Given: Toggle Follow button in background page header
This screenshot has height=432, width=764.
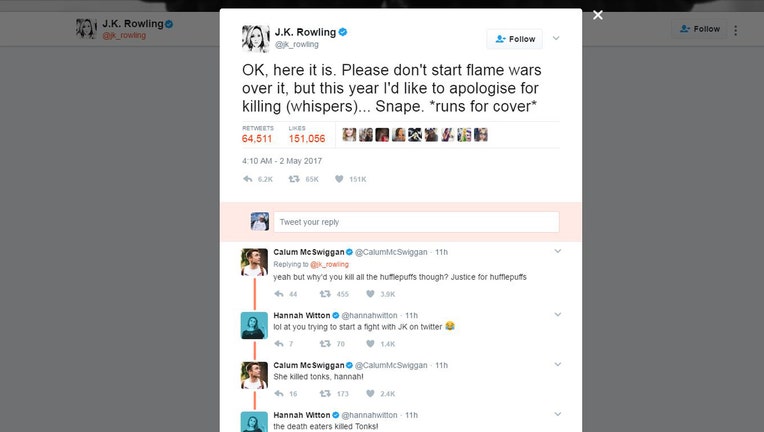Looking at the screenshot, I should [x=699, y=29].
